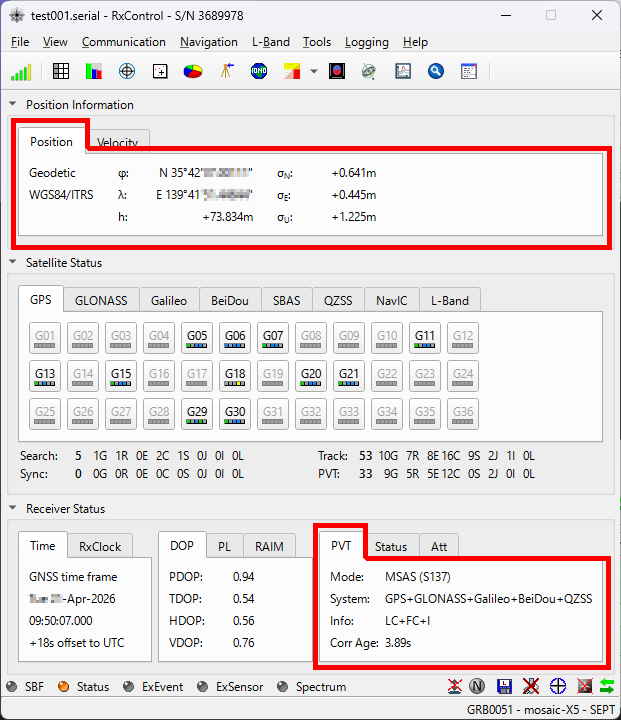Click the round N icon in status bar
The width and height of the screenshot is (621, 720).
478,687
